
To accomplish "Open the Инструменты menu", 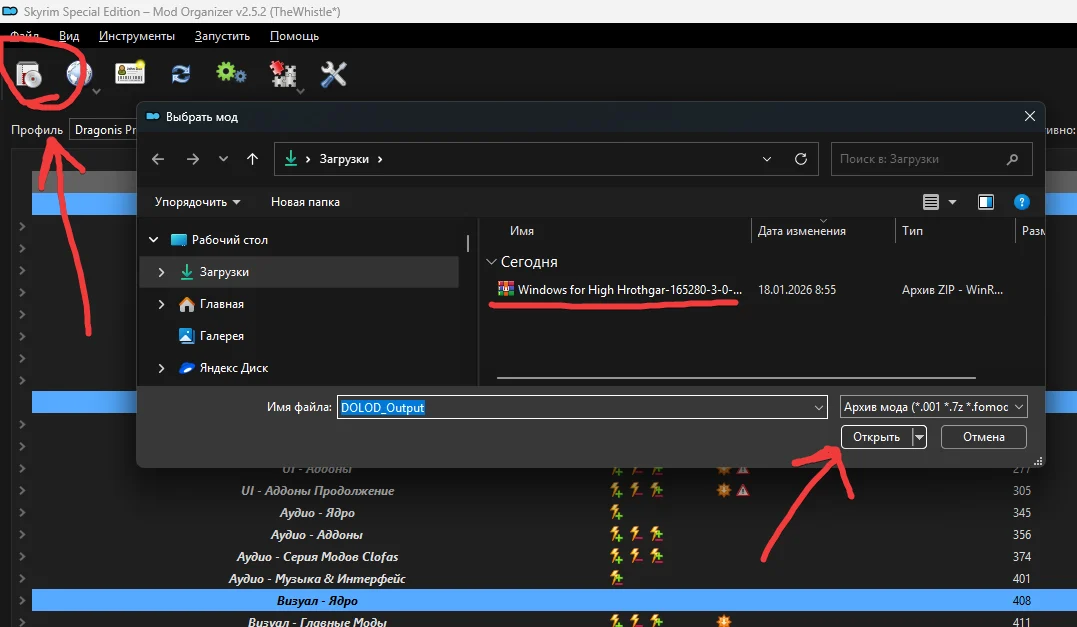I will [x=137, y=36].
